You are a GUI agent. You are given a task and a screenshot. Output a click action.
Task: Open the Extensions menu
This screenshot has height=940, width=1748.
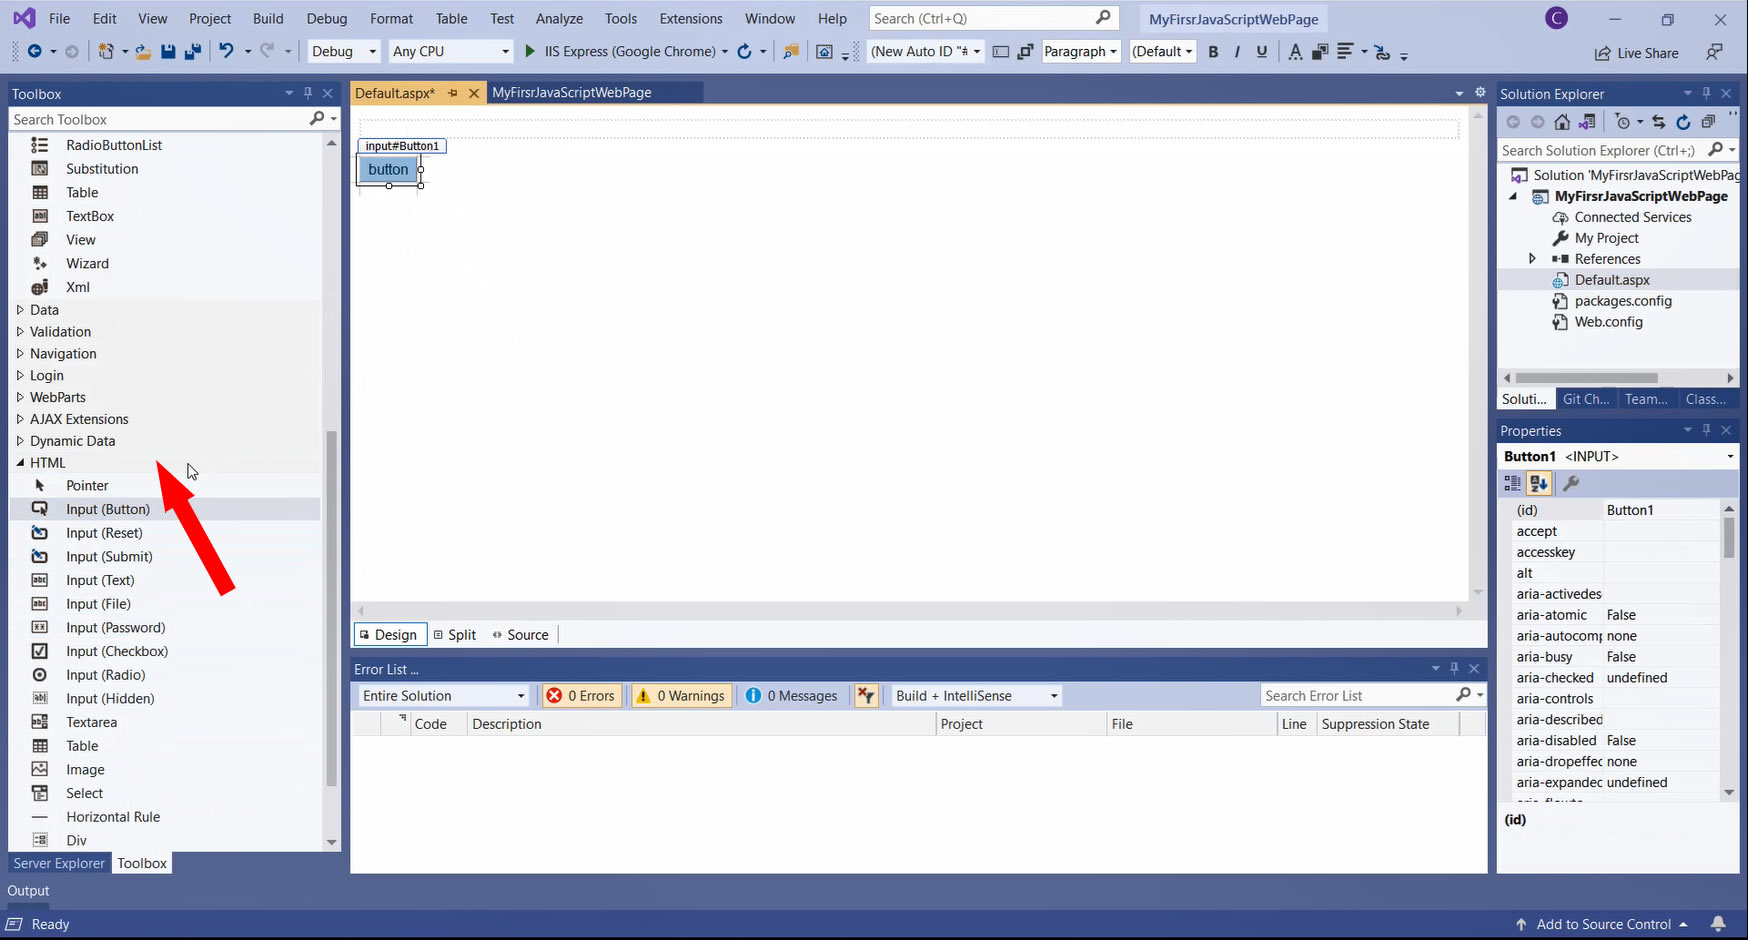point(690,18)
